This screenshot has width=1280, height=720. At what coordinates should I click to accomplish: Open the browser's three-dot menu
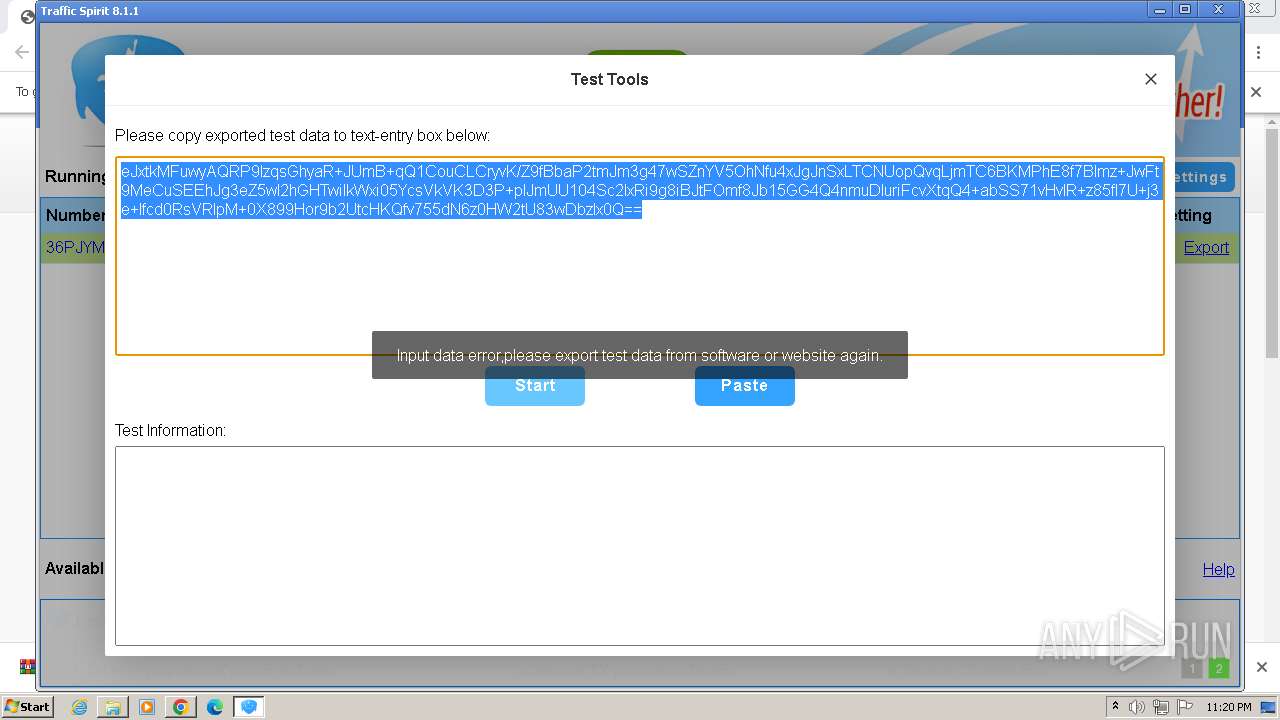(x=1259, y=52)
